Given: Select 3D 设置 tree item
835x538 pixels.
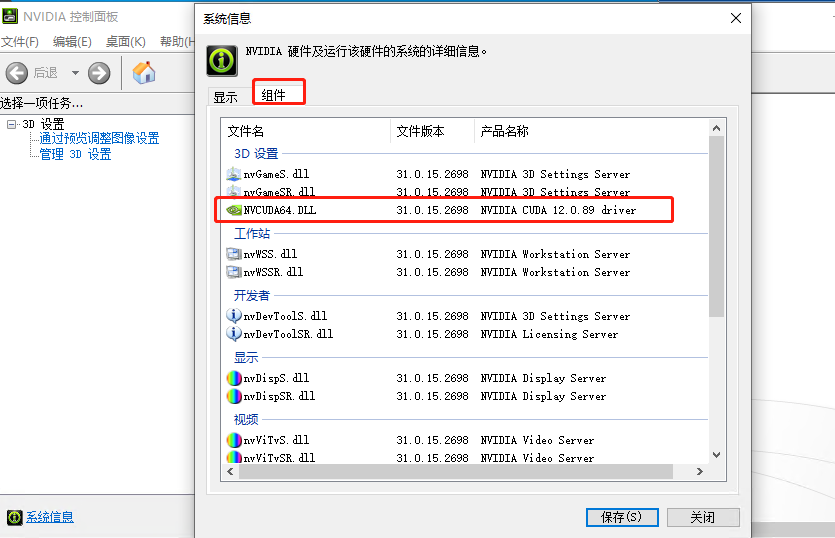Looking at the screenshot, I should tap(43, 124).
